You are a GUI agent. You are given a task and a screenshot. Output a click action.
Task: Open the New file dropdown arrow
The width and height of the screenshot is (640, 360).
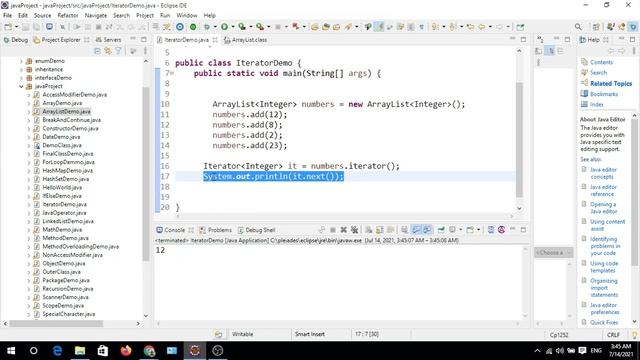point(16,27)
